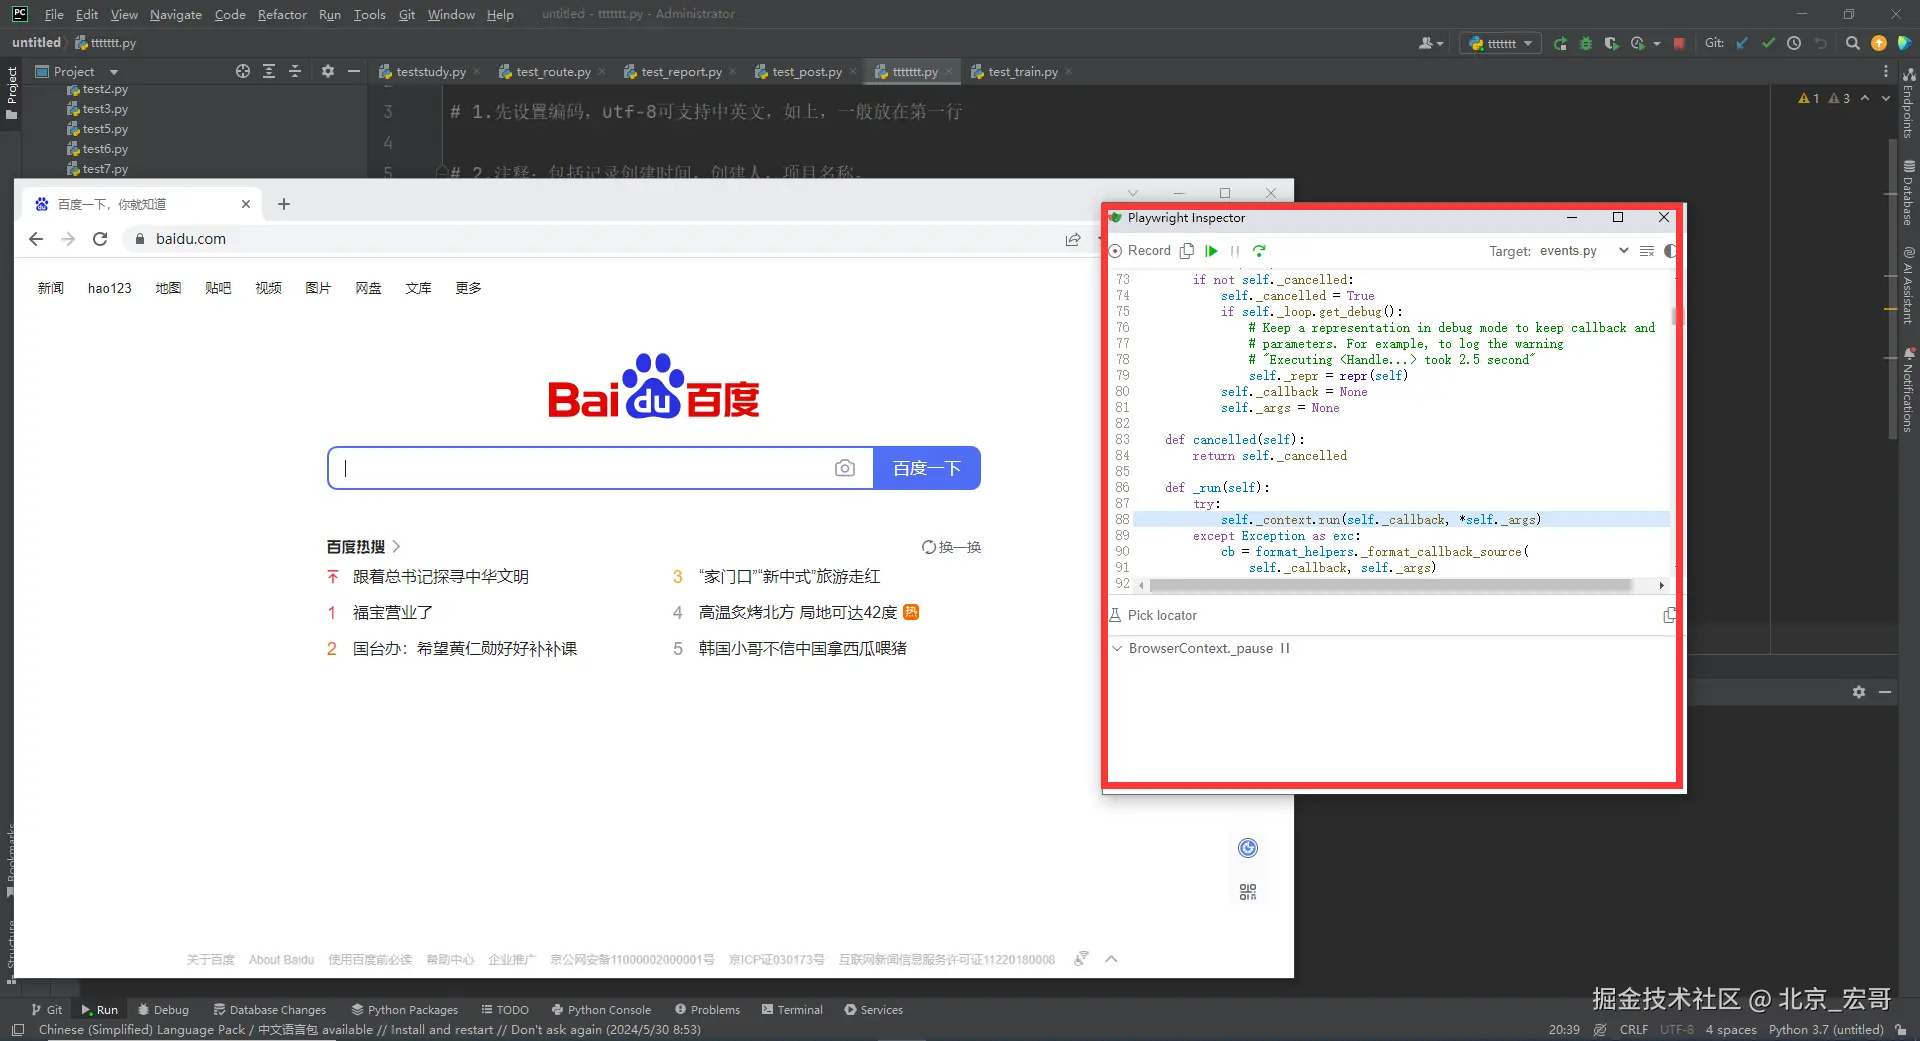1920x1041 pixels.
Task: Click the share icon in the browser address bar
Action: (x=1073, y=239)
